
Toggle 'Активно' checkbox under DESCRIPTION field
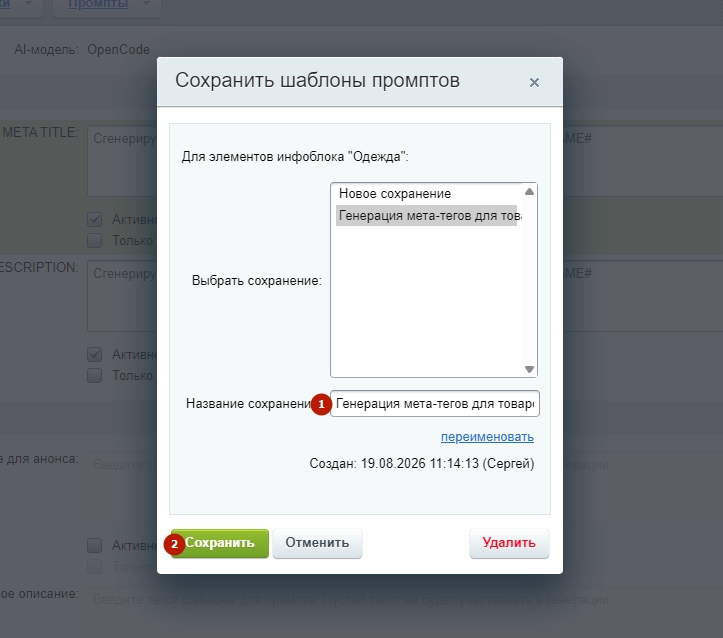tap(95, 354)
